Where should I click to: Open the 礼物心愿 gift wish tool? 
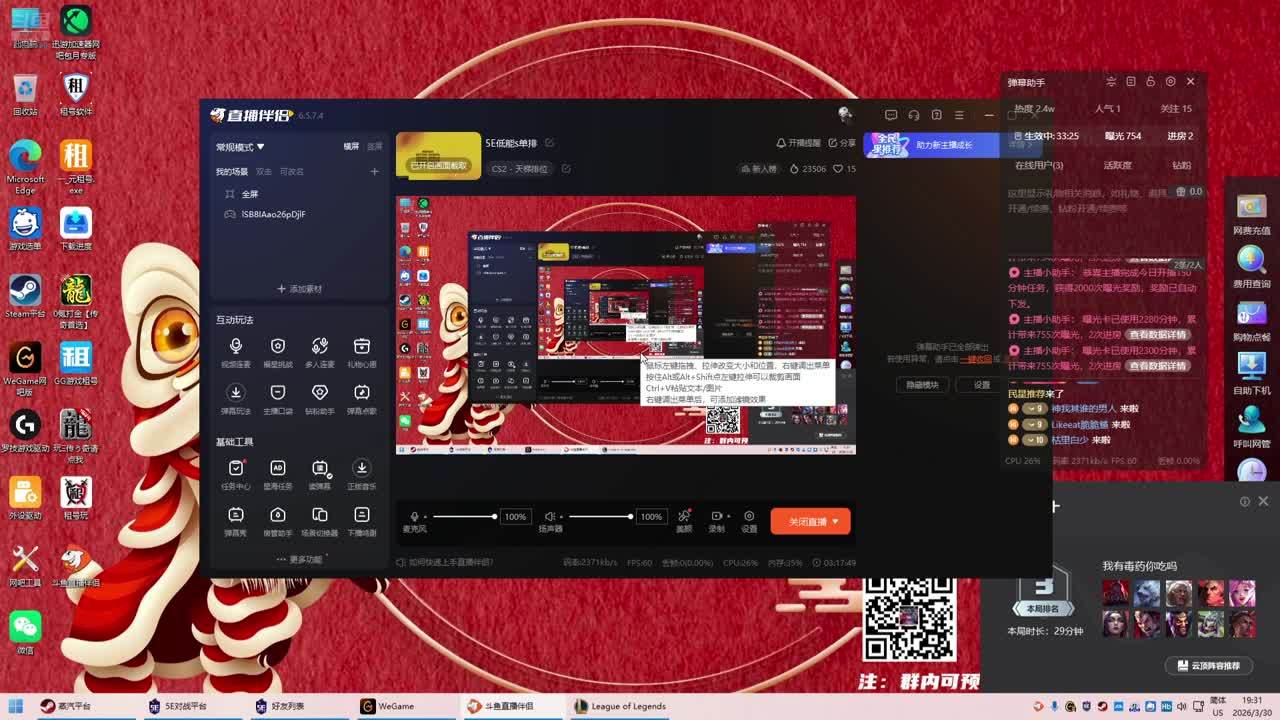(x=362, y=352)
